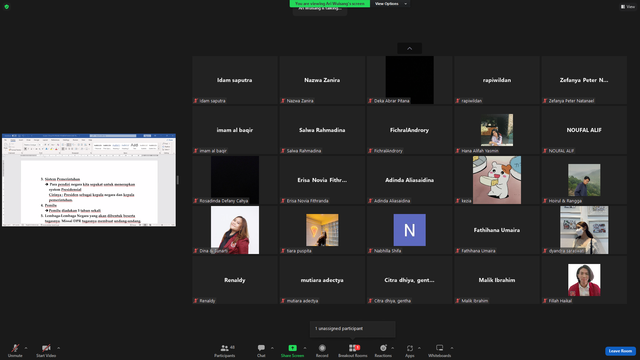Select tiara puspita's tile

click(x=322, y=230)
